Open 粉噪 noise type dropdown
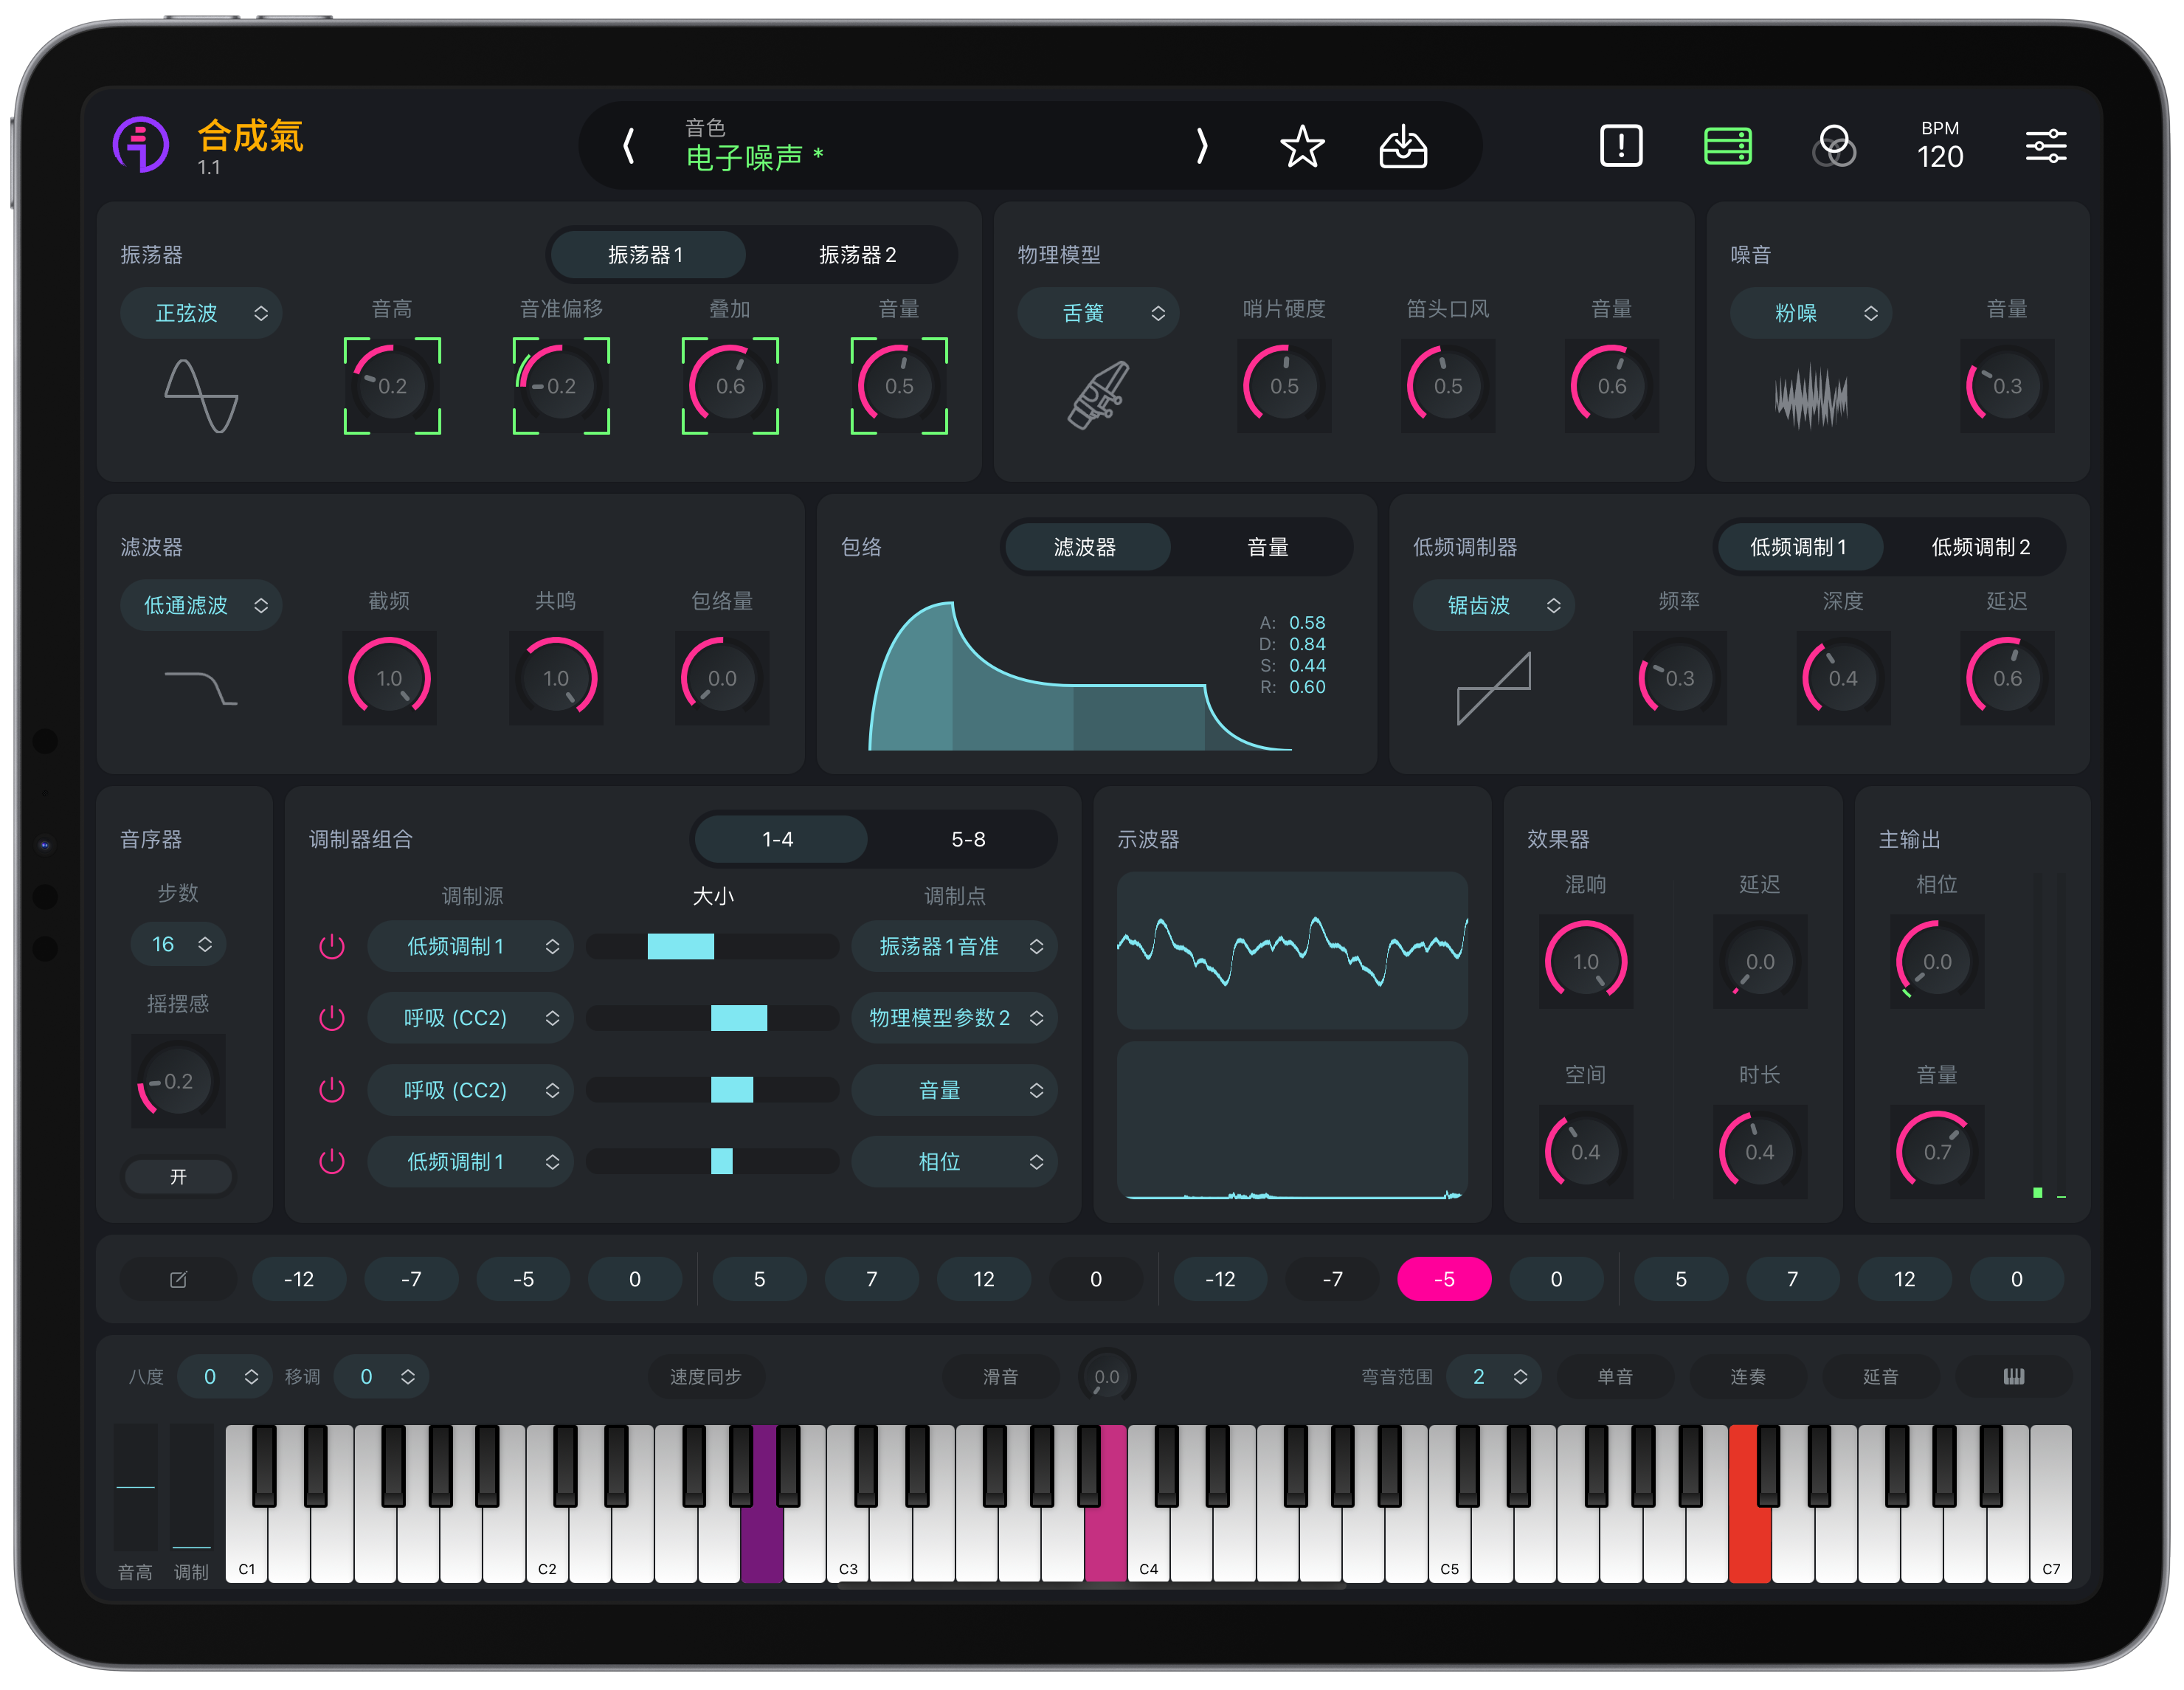The height and width of the screenshot is (1690, 2184). coord(1810,313)
